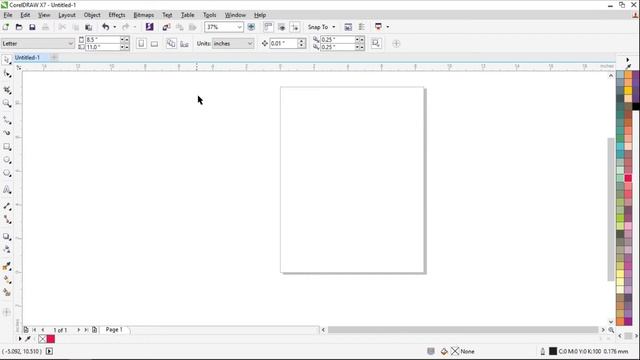Select the Text tool
This screenshot has height=360, width=640.
7,190
